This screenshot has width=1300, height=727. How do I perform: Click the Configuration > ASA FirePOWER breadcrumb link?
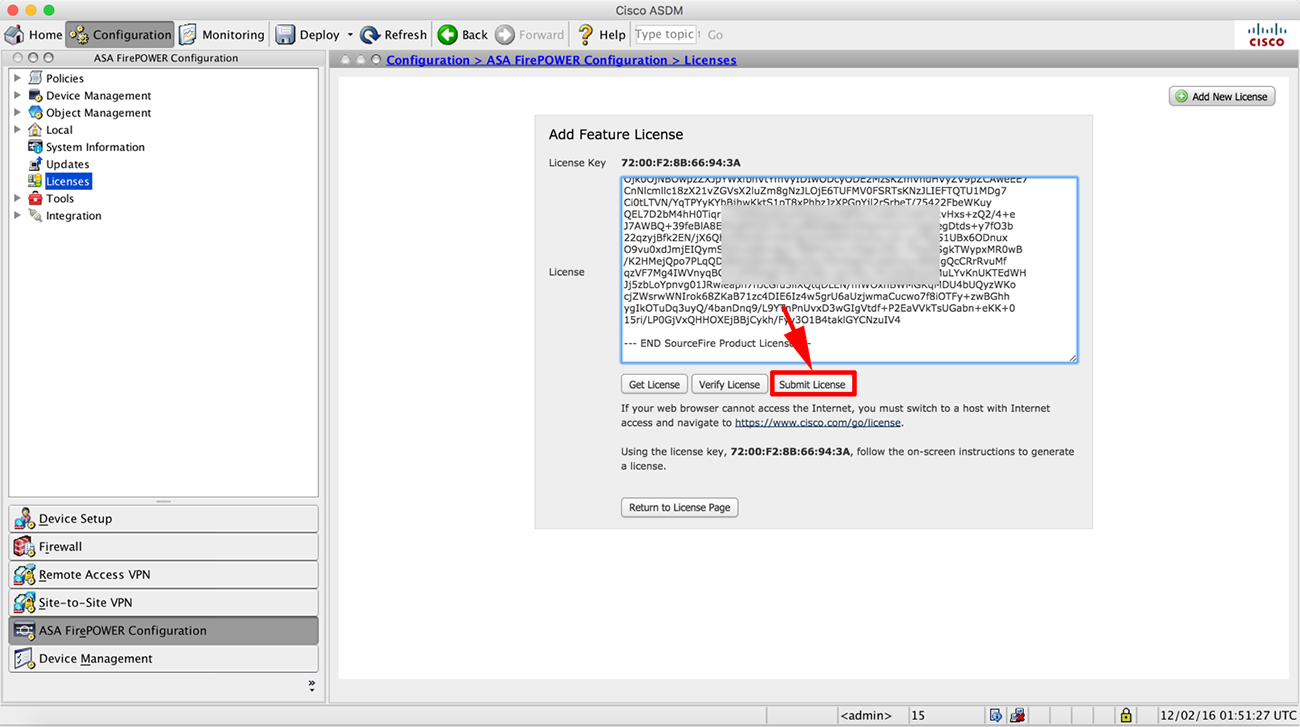[x=561, y=60]
